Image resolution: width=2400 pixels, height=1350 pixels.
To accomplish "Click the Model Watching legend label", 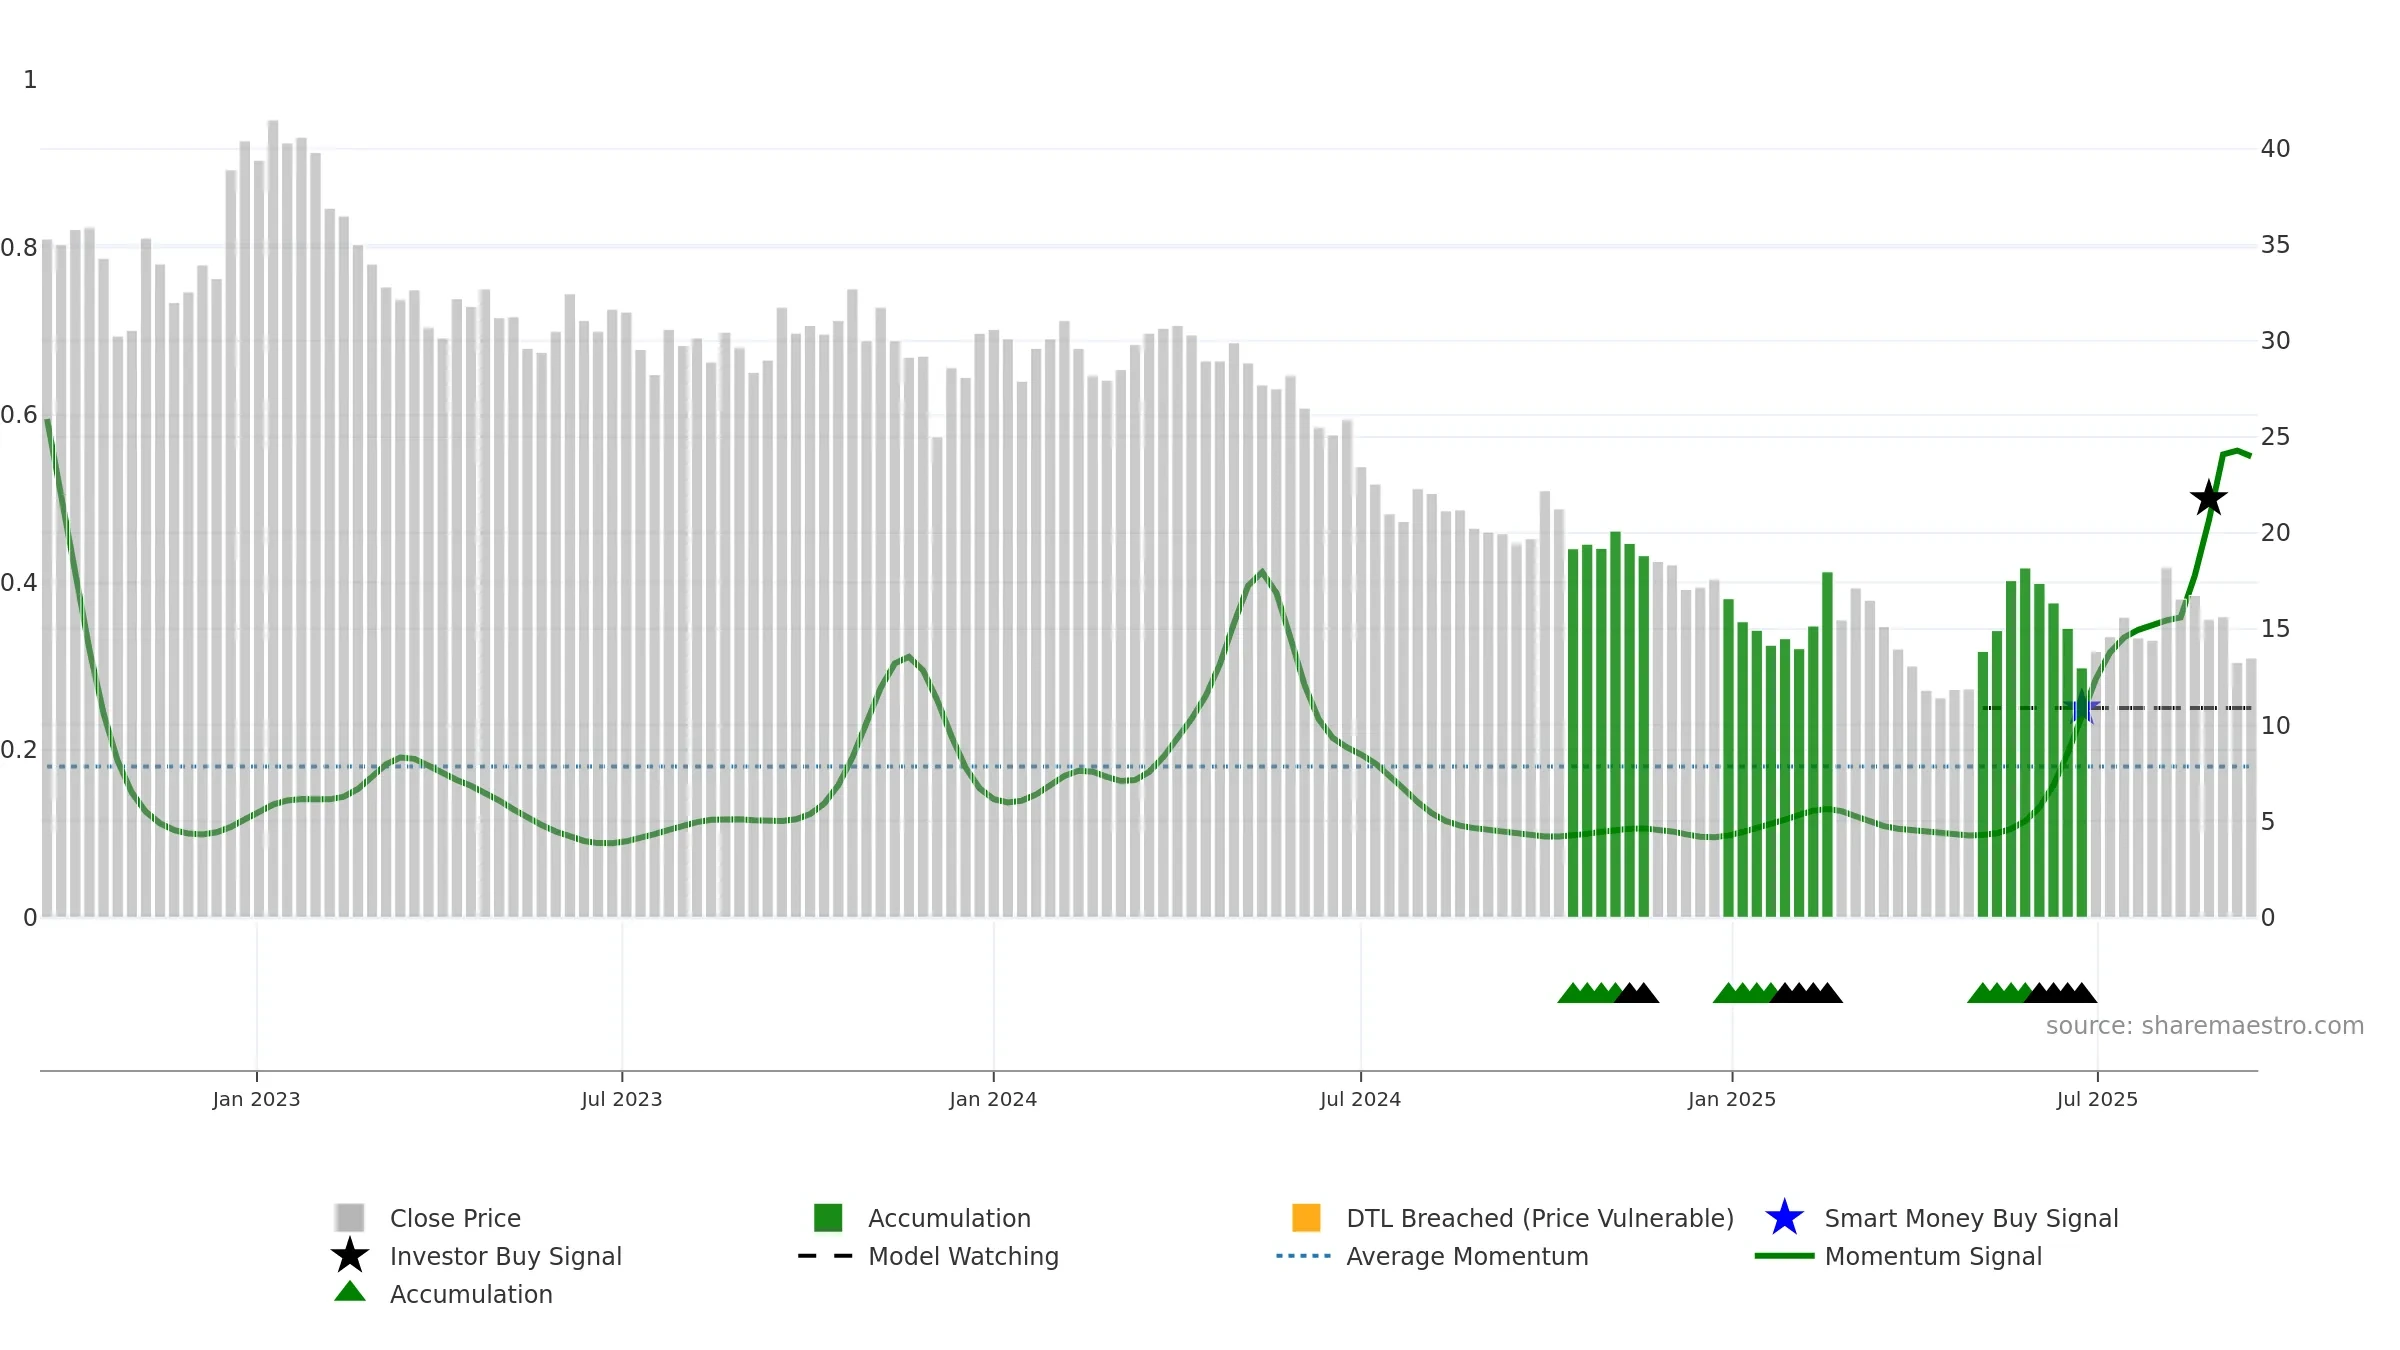I will [963, 1256].
